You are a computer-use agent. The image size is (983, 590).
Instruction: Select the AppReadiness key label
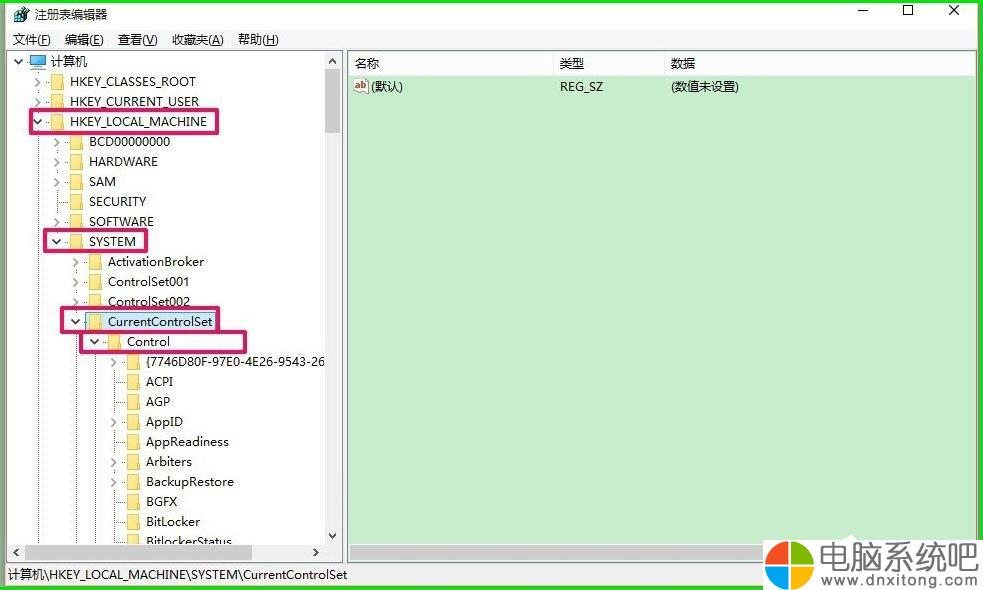pos(187,442)
